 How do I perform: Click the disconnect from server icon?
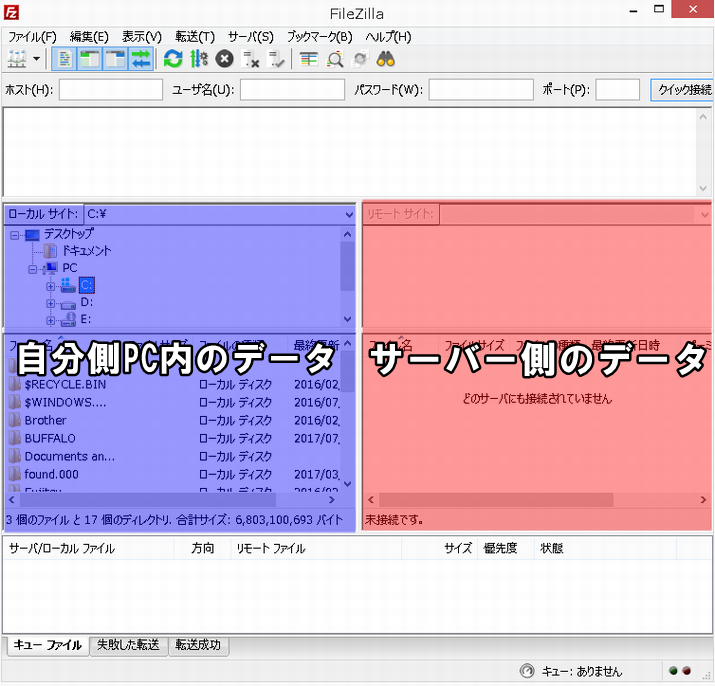[x=250, y=59]
